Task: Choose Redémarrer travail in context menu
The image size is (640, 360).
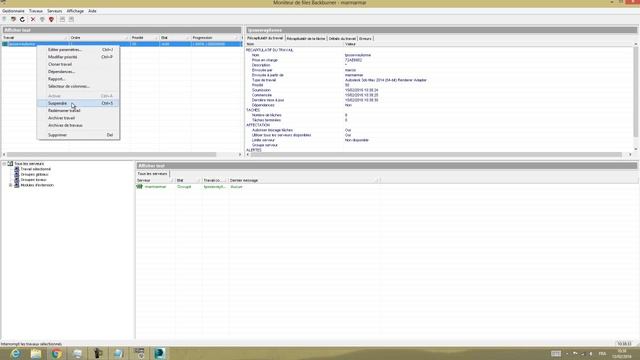Action: (x=78, y=111)
